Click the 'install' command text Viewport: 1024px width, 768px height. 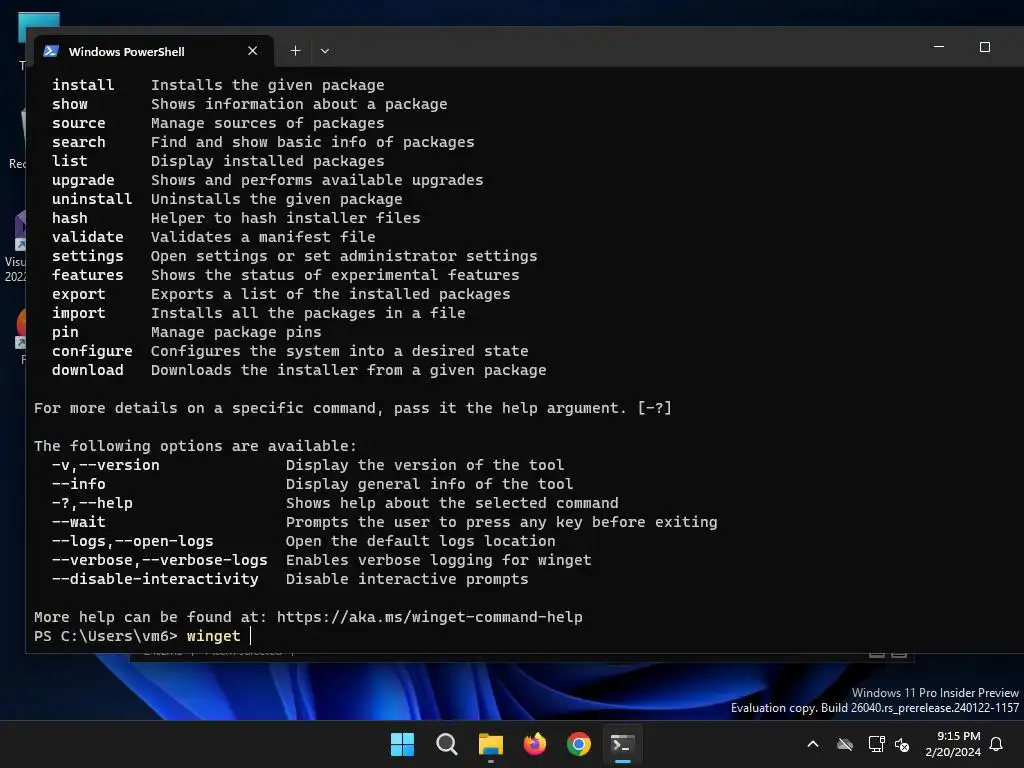click(x=83, y=85)
